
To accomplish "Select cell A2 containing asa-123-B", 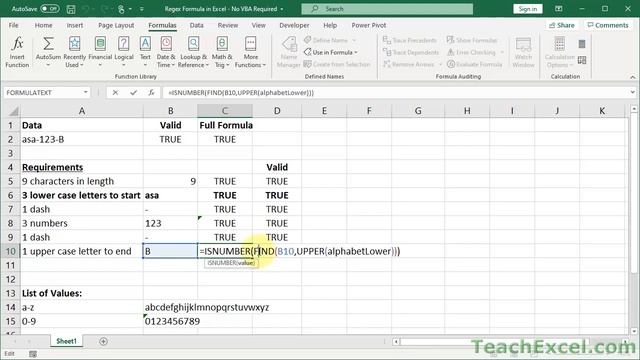I will [82, 140].
